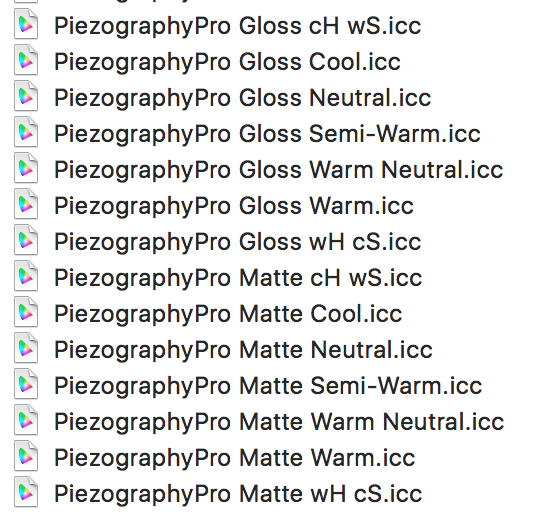Click the icon beside Gloss Cool.icc
This screenshot has width=538, height=516.
pos(26,60)
